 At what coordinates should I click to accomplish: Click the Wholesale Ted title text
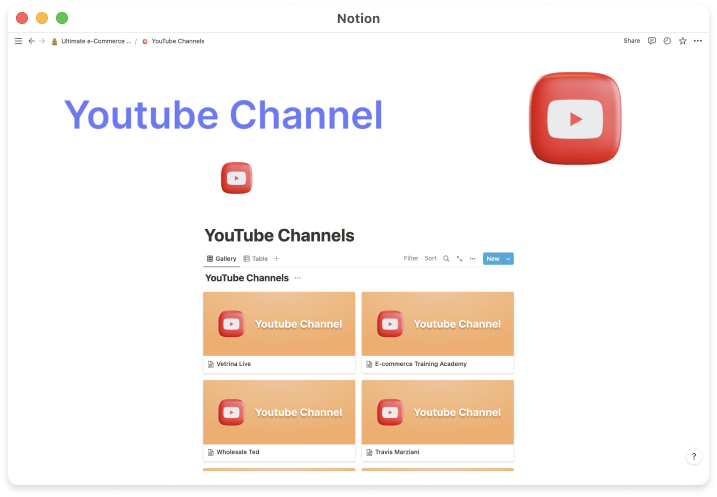click(x=238, y=452)
